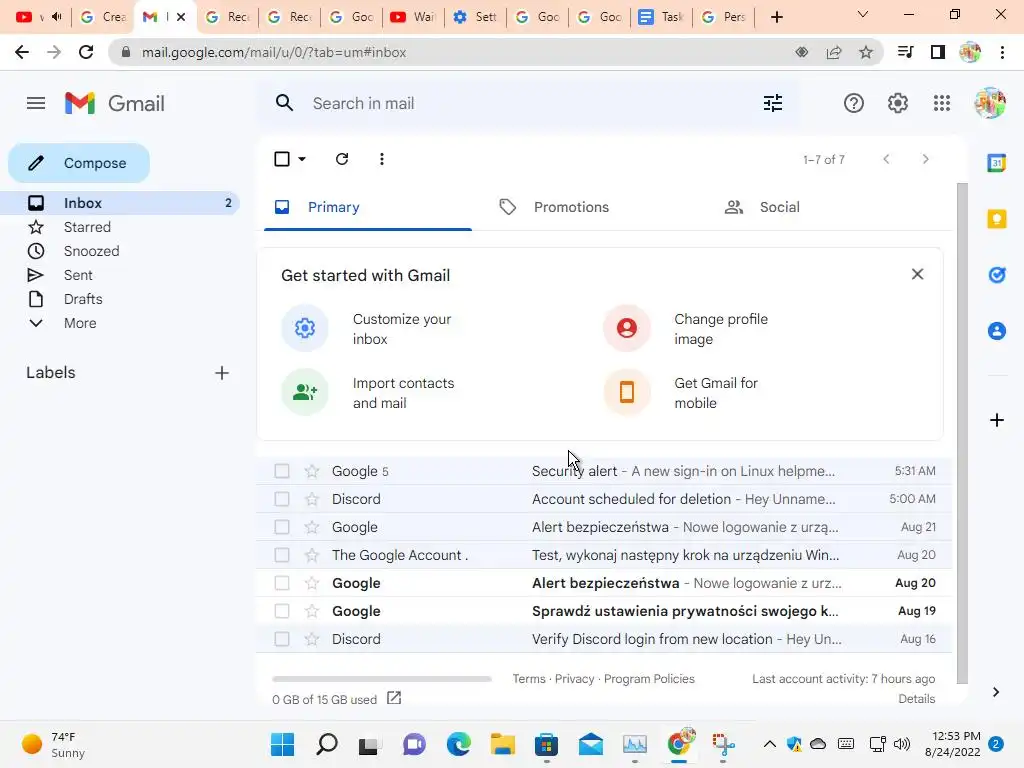Click the search magnifier icon
The image size is (1024, 768).
pyautogui.click(x=284, y=103)
